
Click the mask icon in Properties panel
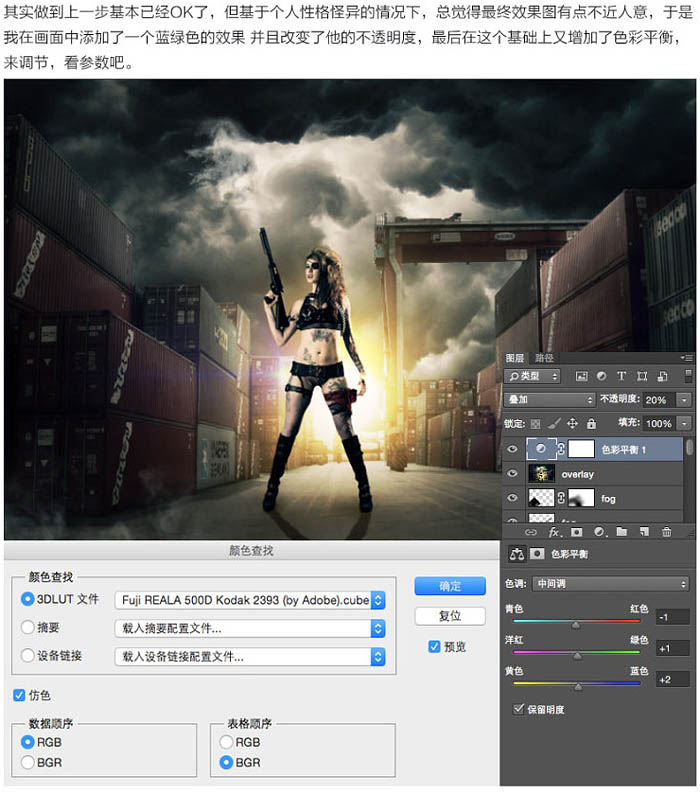point(537,554)
